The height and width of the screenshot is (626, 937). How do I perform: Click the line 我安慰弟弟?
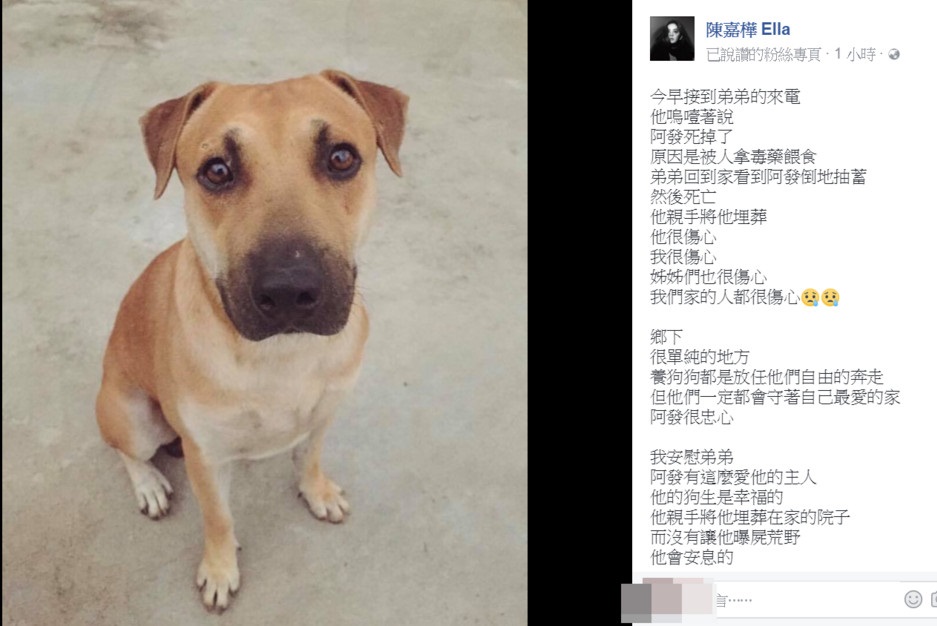click(691, 457)
